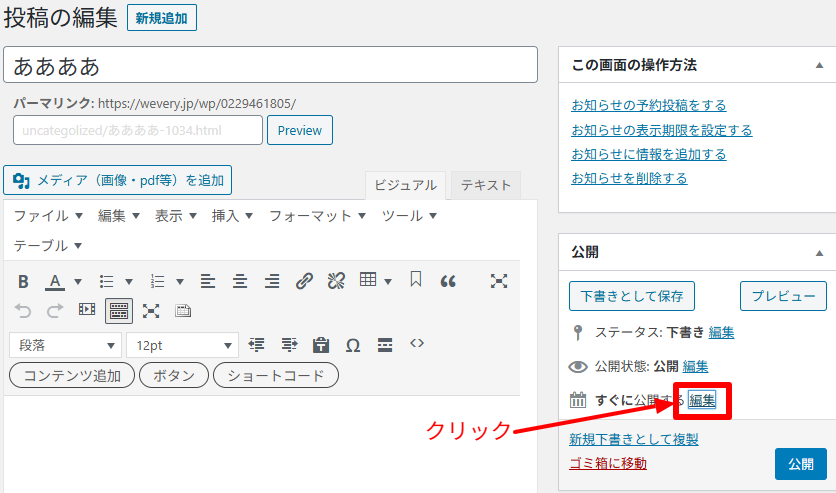Expand the table insert dropdown
This screenshot has height=493, width=836.
point(388,281)
